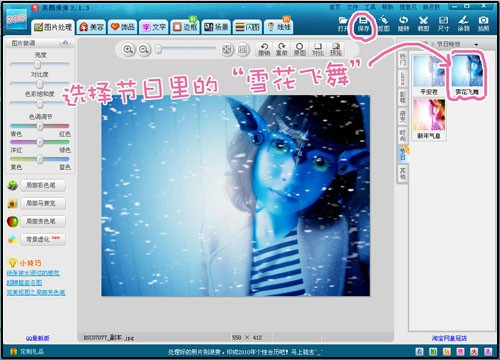
Task: Click the 亮度 brightness slider handle
Action: [38, 64]
